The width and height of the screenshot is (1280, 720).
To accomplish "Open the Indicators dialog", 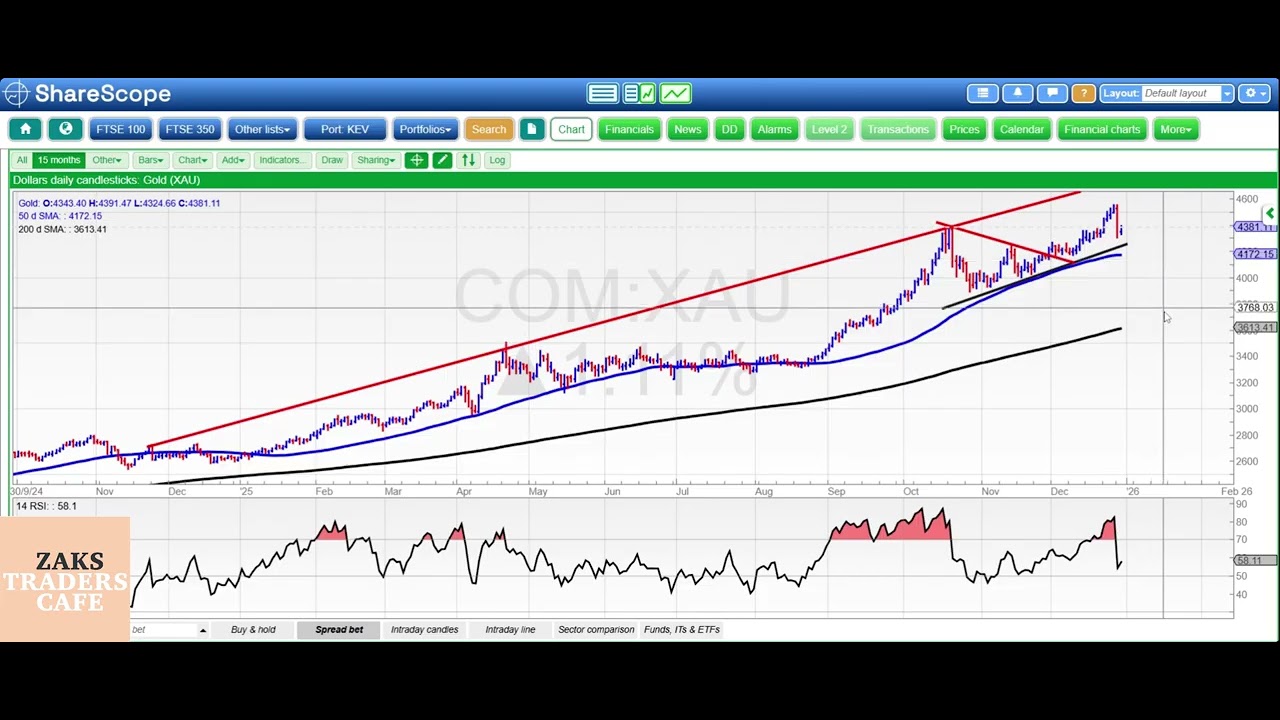I will click(x=282, y=160).
